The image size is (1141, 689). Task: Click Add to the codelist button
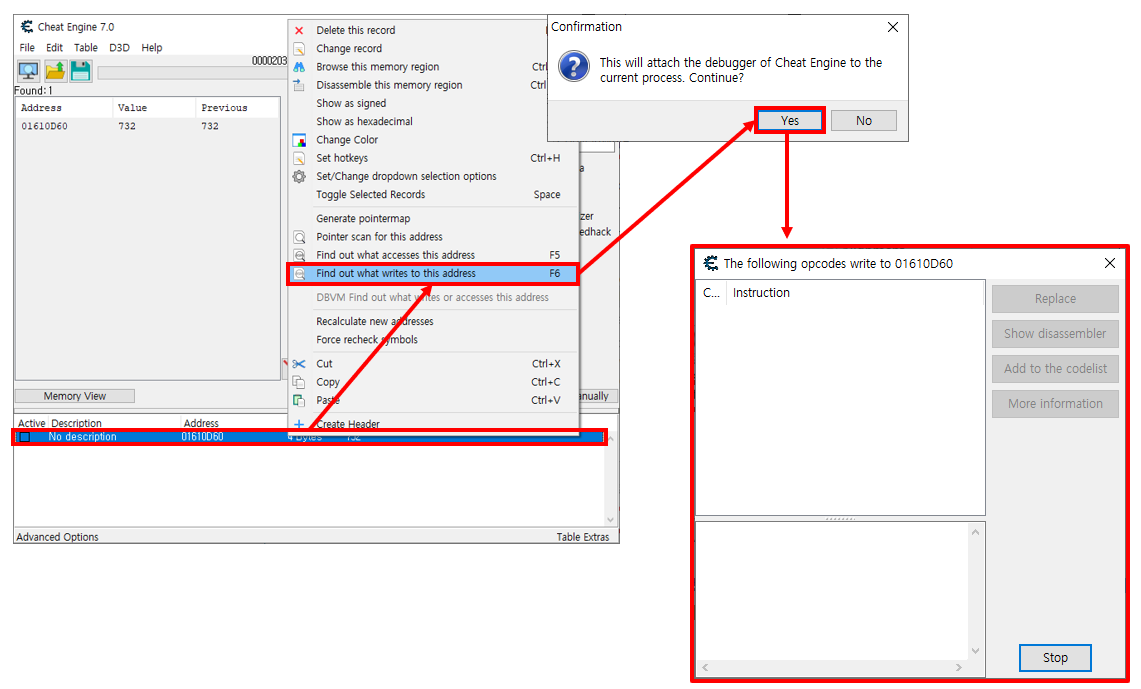(x=1055, y=368)
